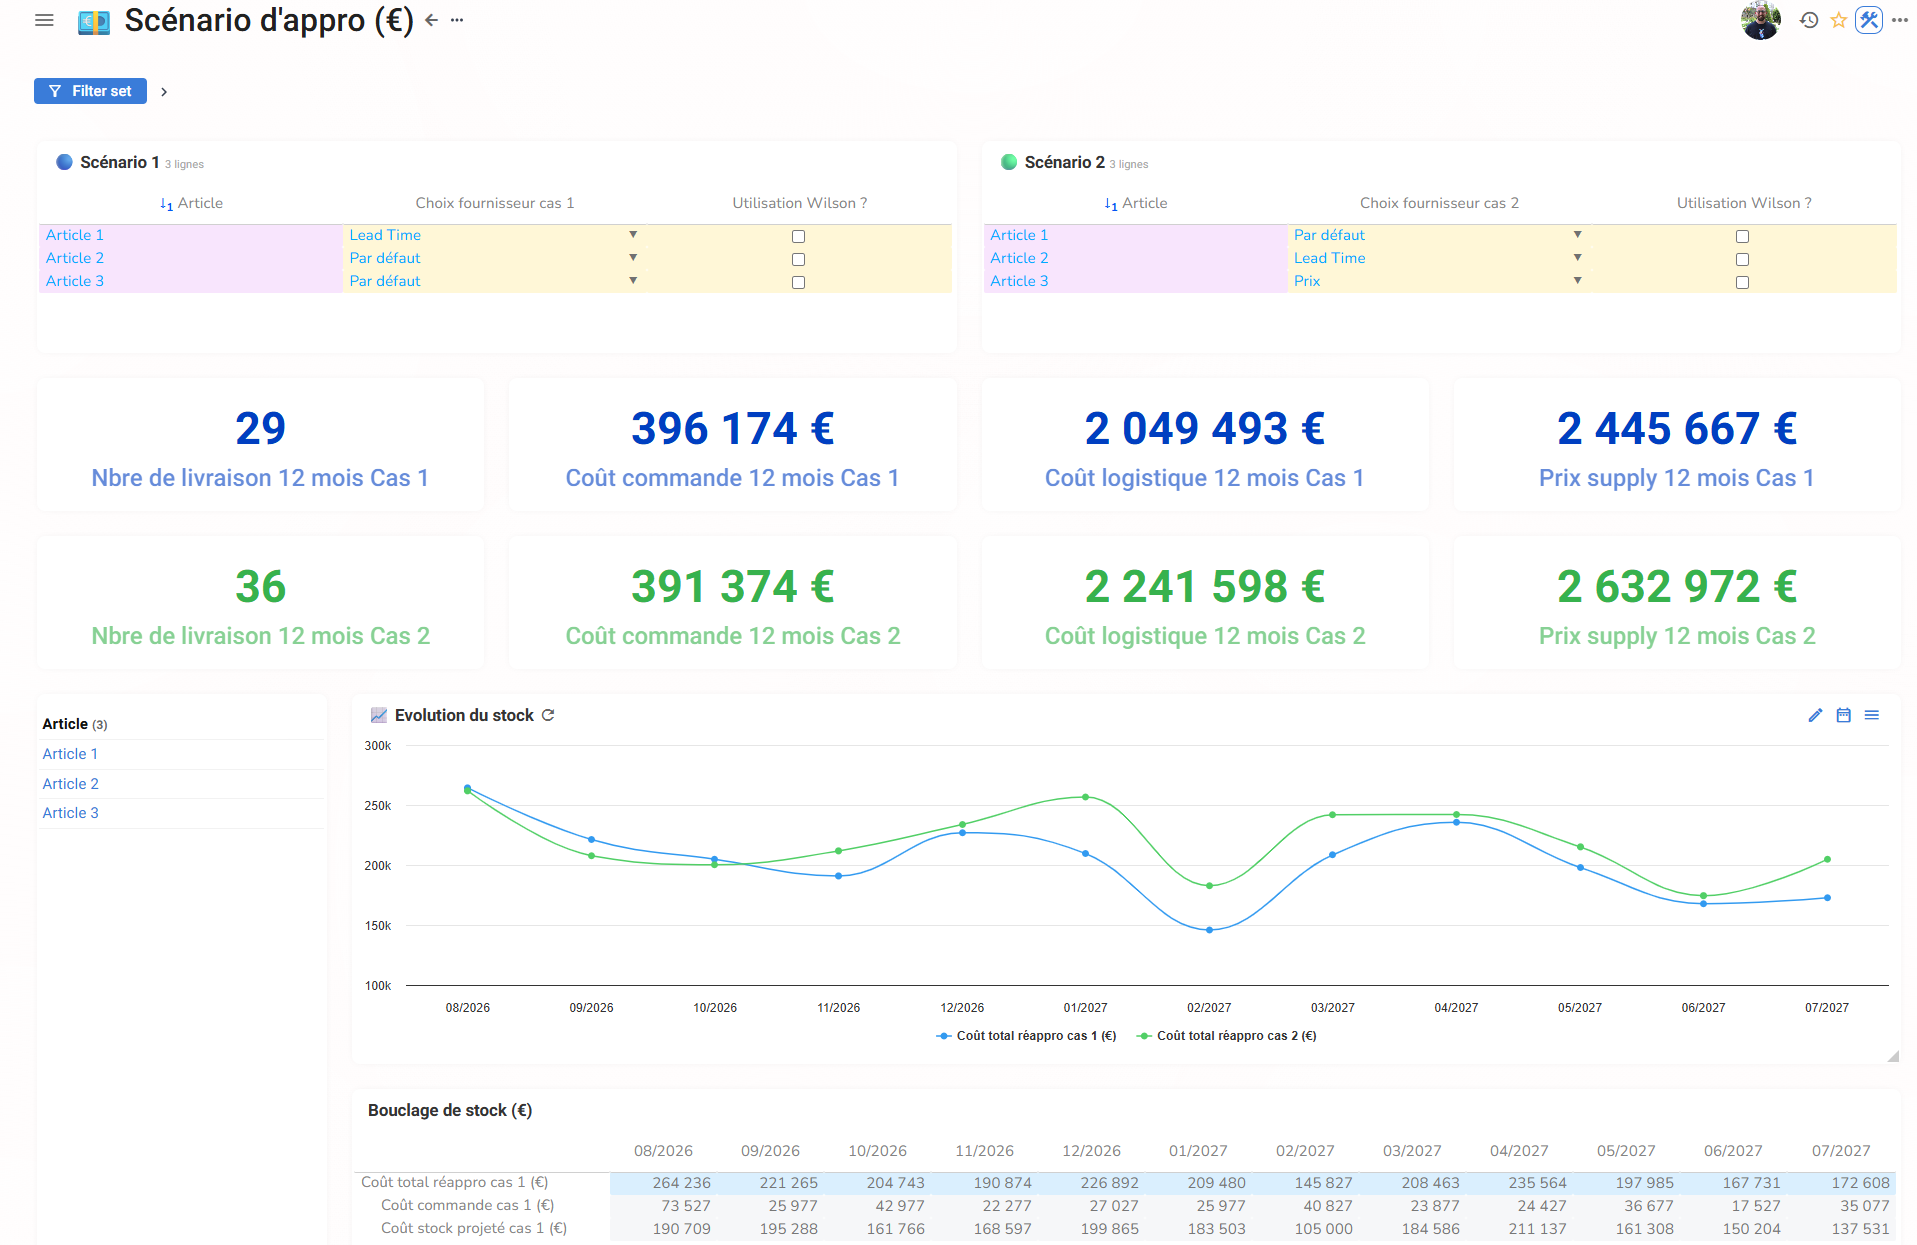Toggle legend Coût total réappro cas 1 (€)
Viewport: 1917px width, 1245px height.
1026,1036
